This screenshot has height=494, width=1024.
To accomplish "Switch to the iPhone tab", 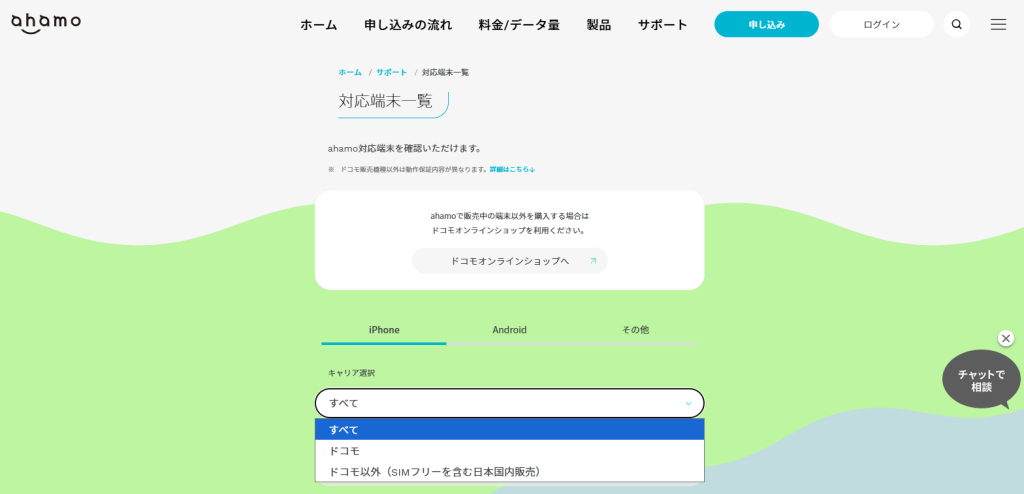I will [x=384, y=331].
